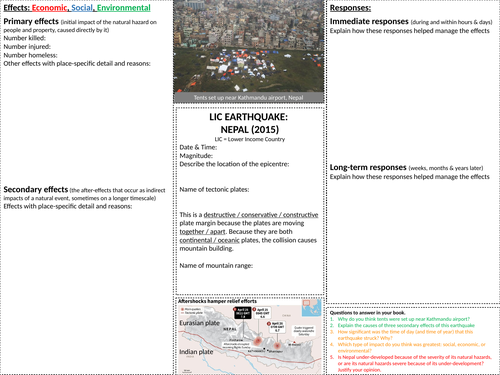Click the photo caption about Kathmandu airport tents
Screen dimensions: 500x375
point(249,98)
